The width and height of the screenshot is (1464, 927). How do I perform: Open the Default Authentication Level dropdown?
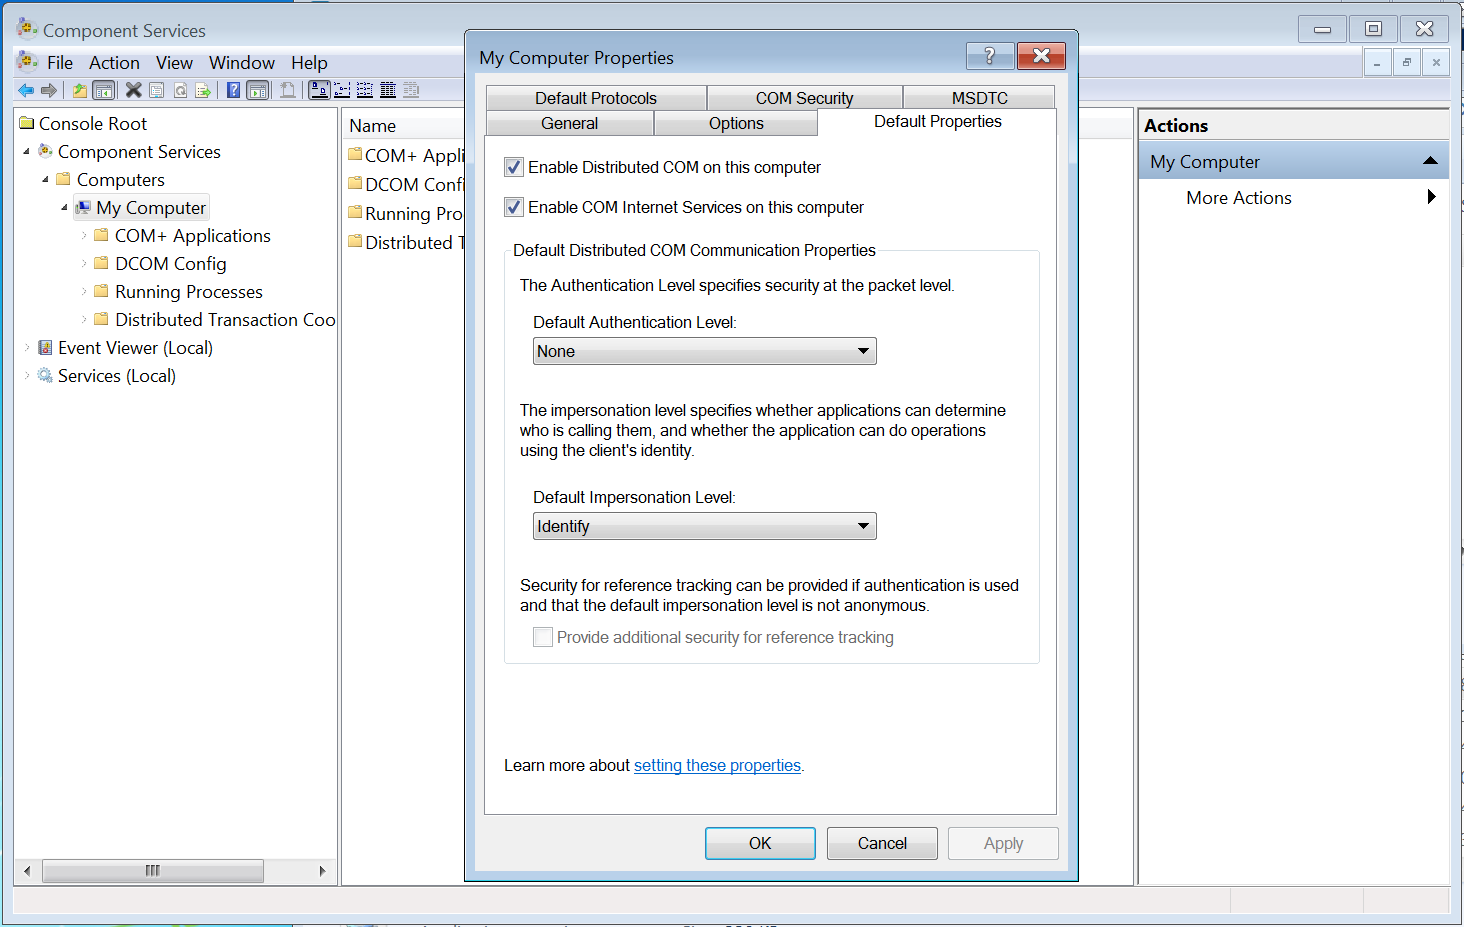click(x=862, y=351)
